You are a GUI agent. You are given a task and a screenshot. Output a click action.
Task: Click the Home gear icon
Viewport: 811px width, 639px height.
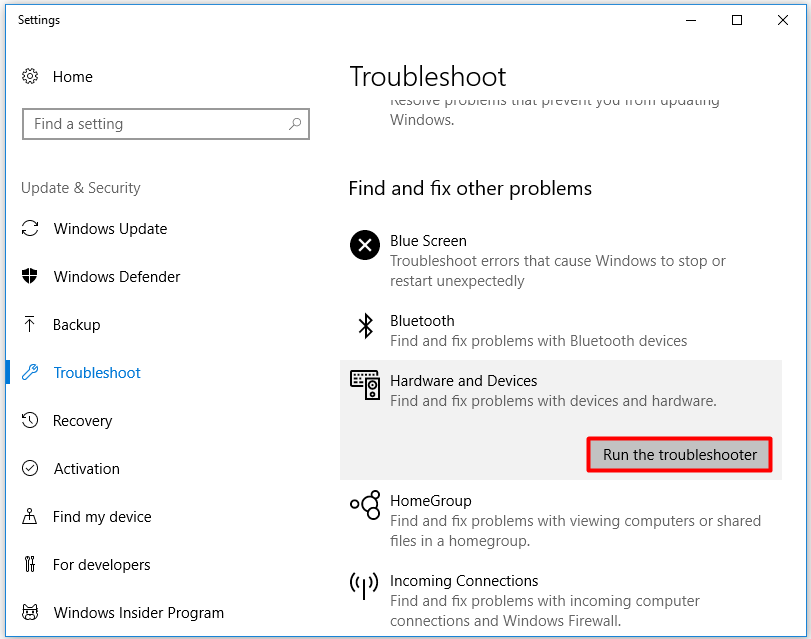[30, 77]
